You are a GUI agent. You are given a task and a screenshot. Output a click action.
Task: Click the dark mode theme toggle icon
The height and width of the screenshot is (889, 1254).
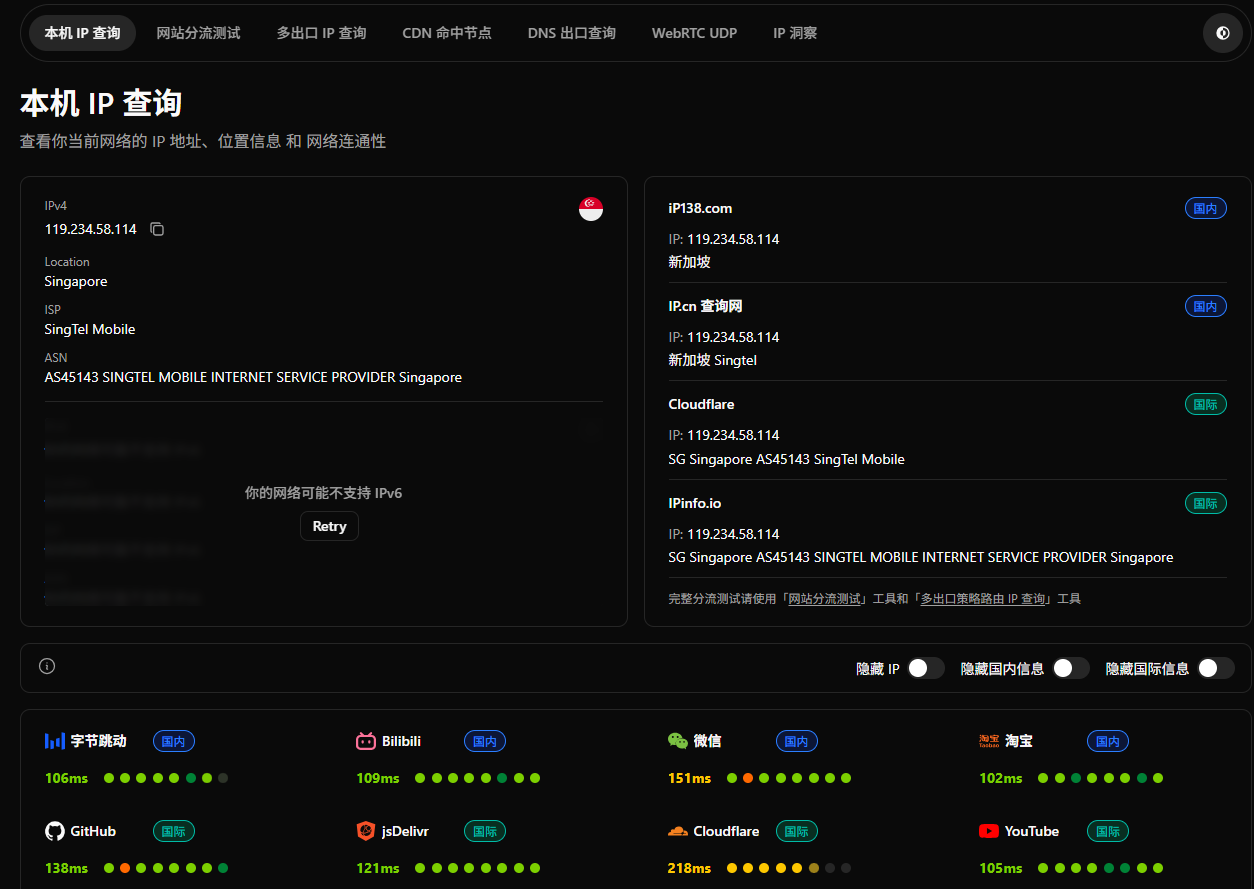(x=1222, y=33)
